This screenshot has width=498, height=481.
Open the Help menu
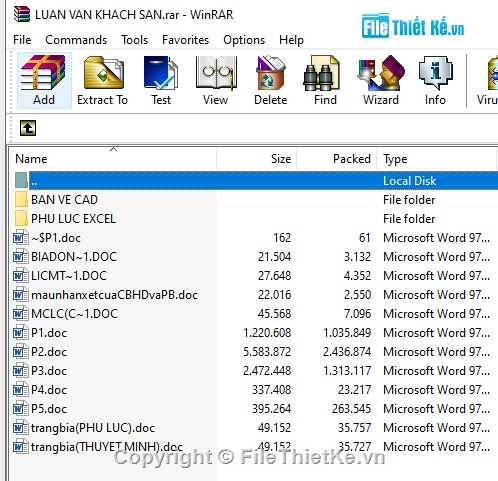(x=291, y=40)
